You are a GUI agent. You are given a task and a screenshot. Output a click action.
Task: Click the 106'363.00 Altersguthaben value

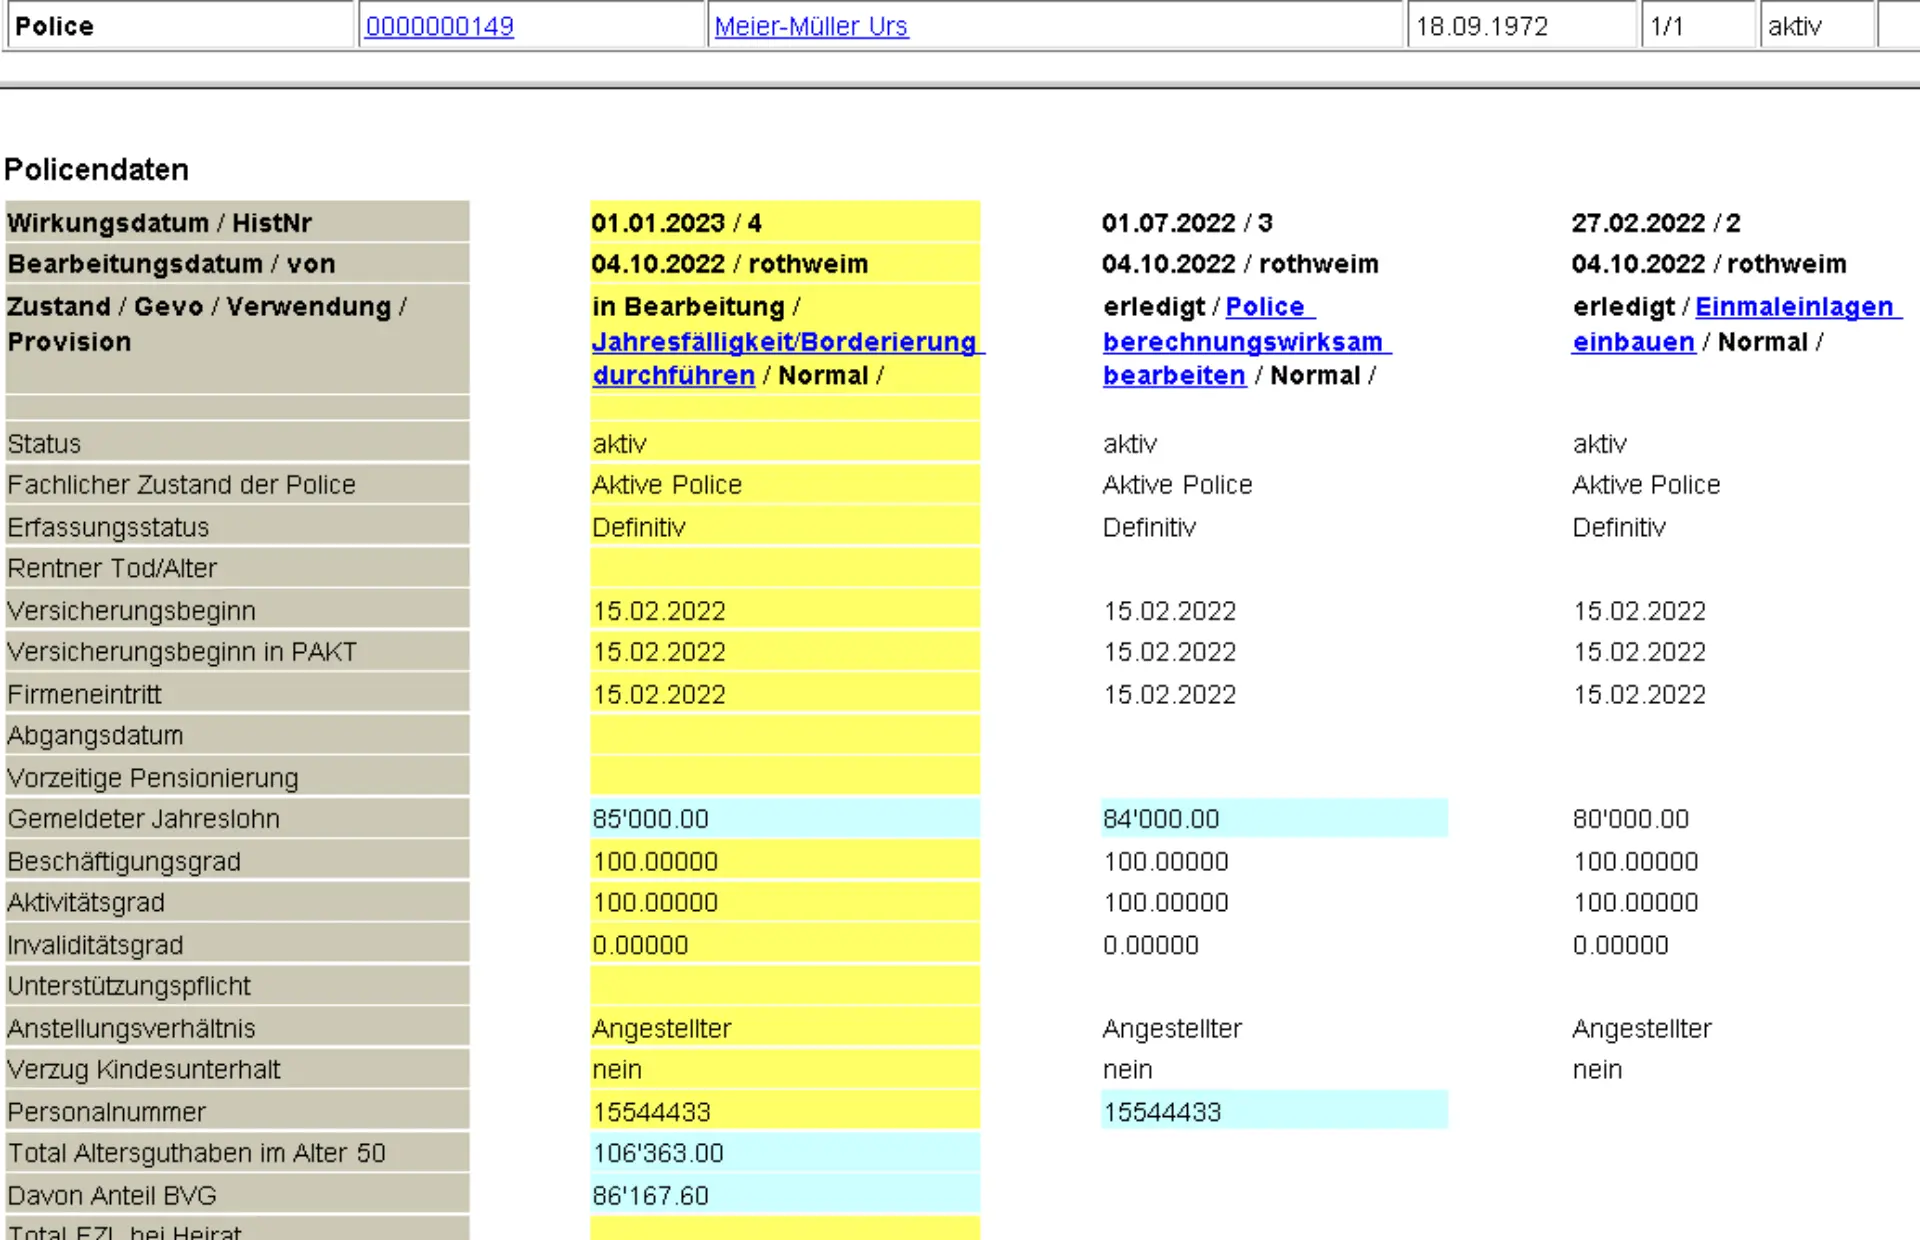657,1153
